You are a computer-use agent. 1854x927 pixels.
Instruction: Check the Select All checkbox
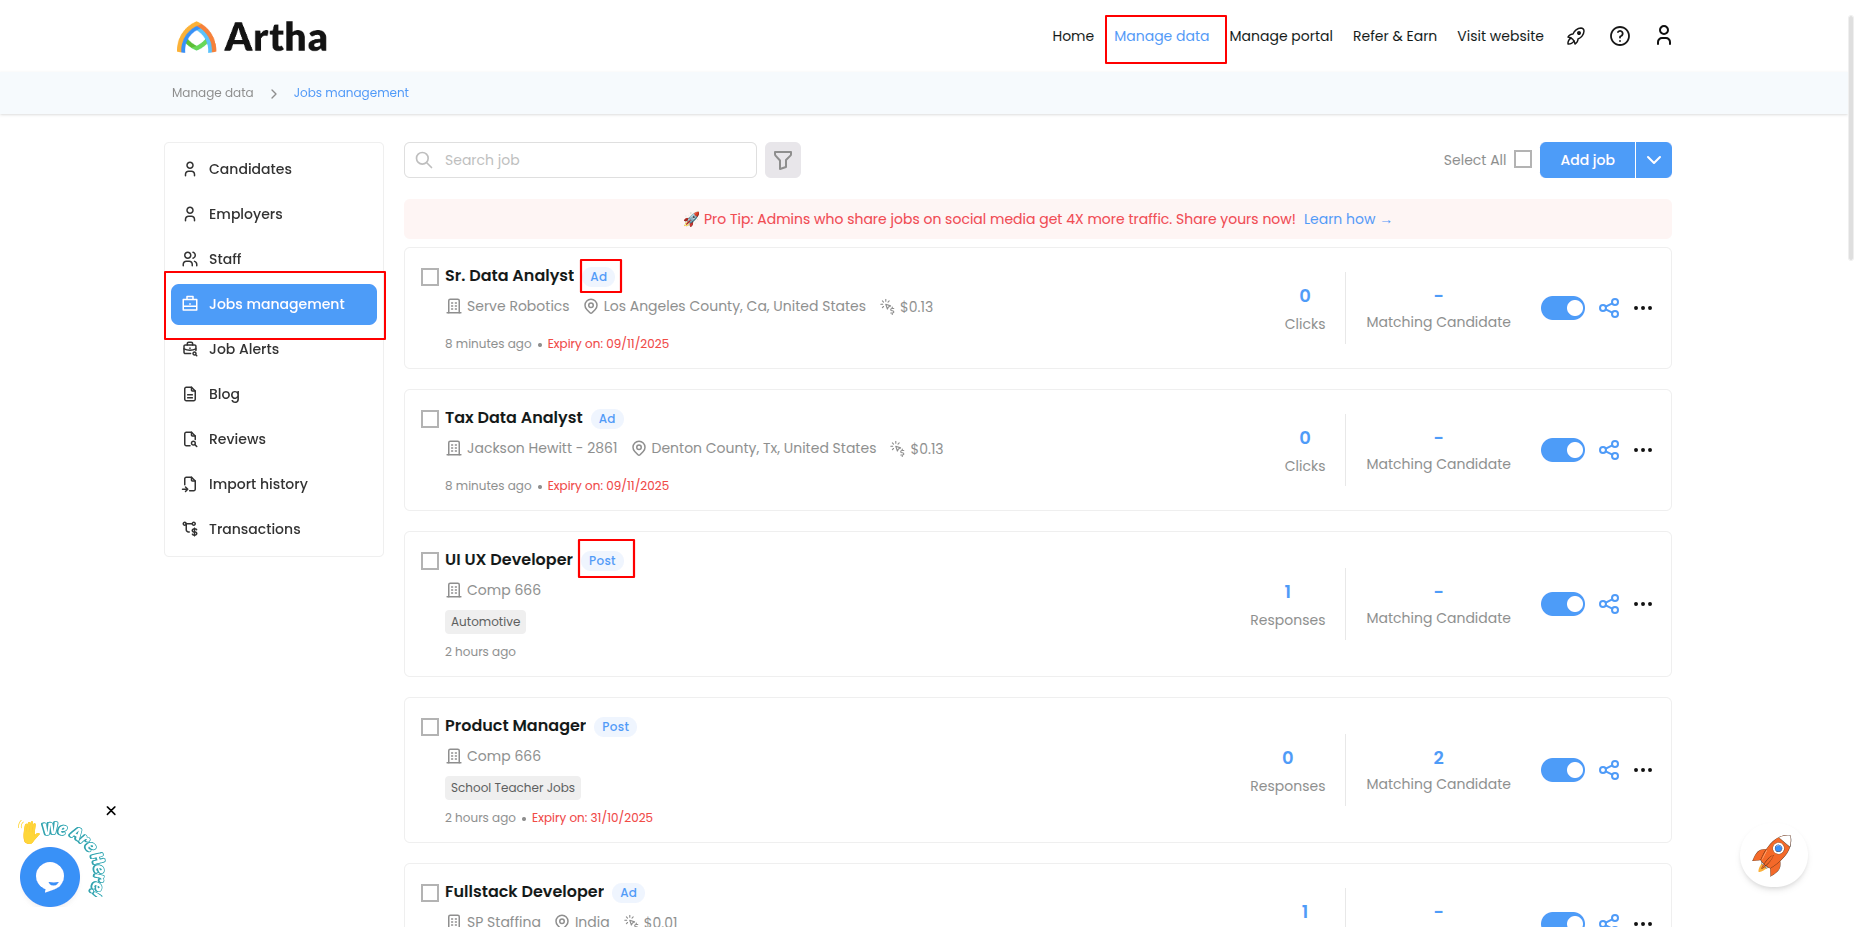tap(1522, 160)
